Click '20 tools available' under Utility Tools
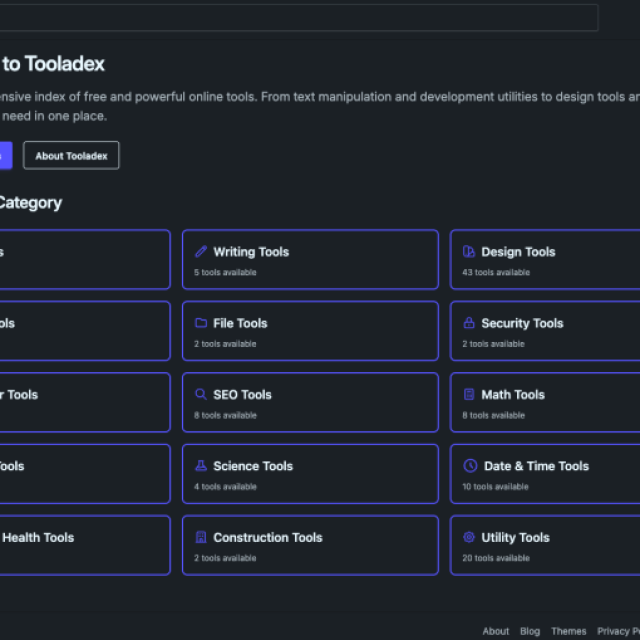 496,558
